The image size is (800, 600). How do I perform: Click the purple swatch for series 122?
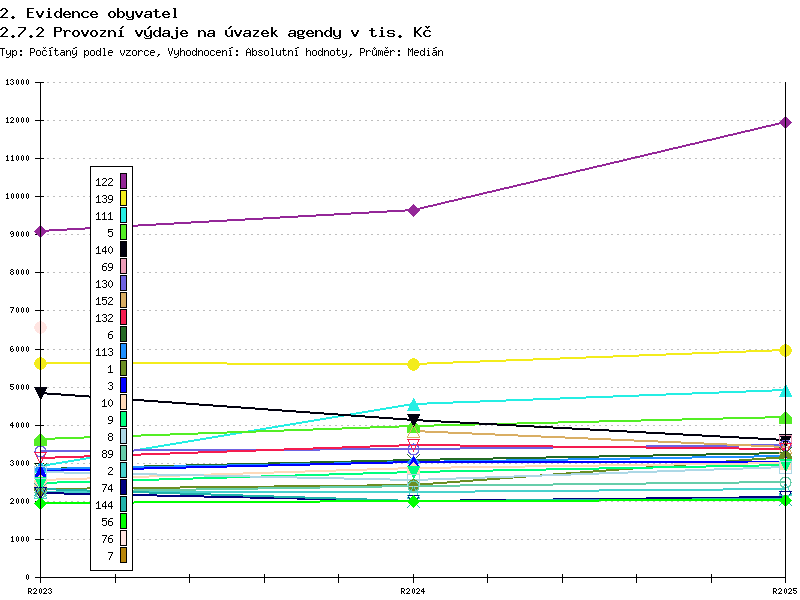tap(123, 181)
